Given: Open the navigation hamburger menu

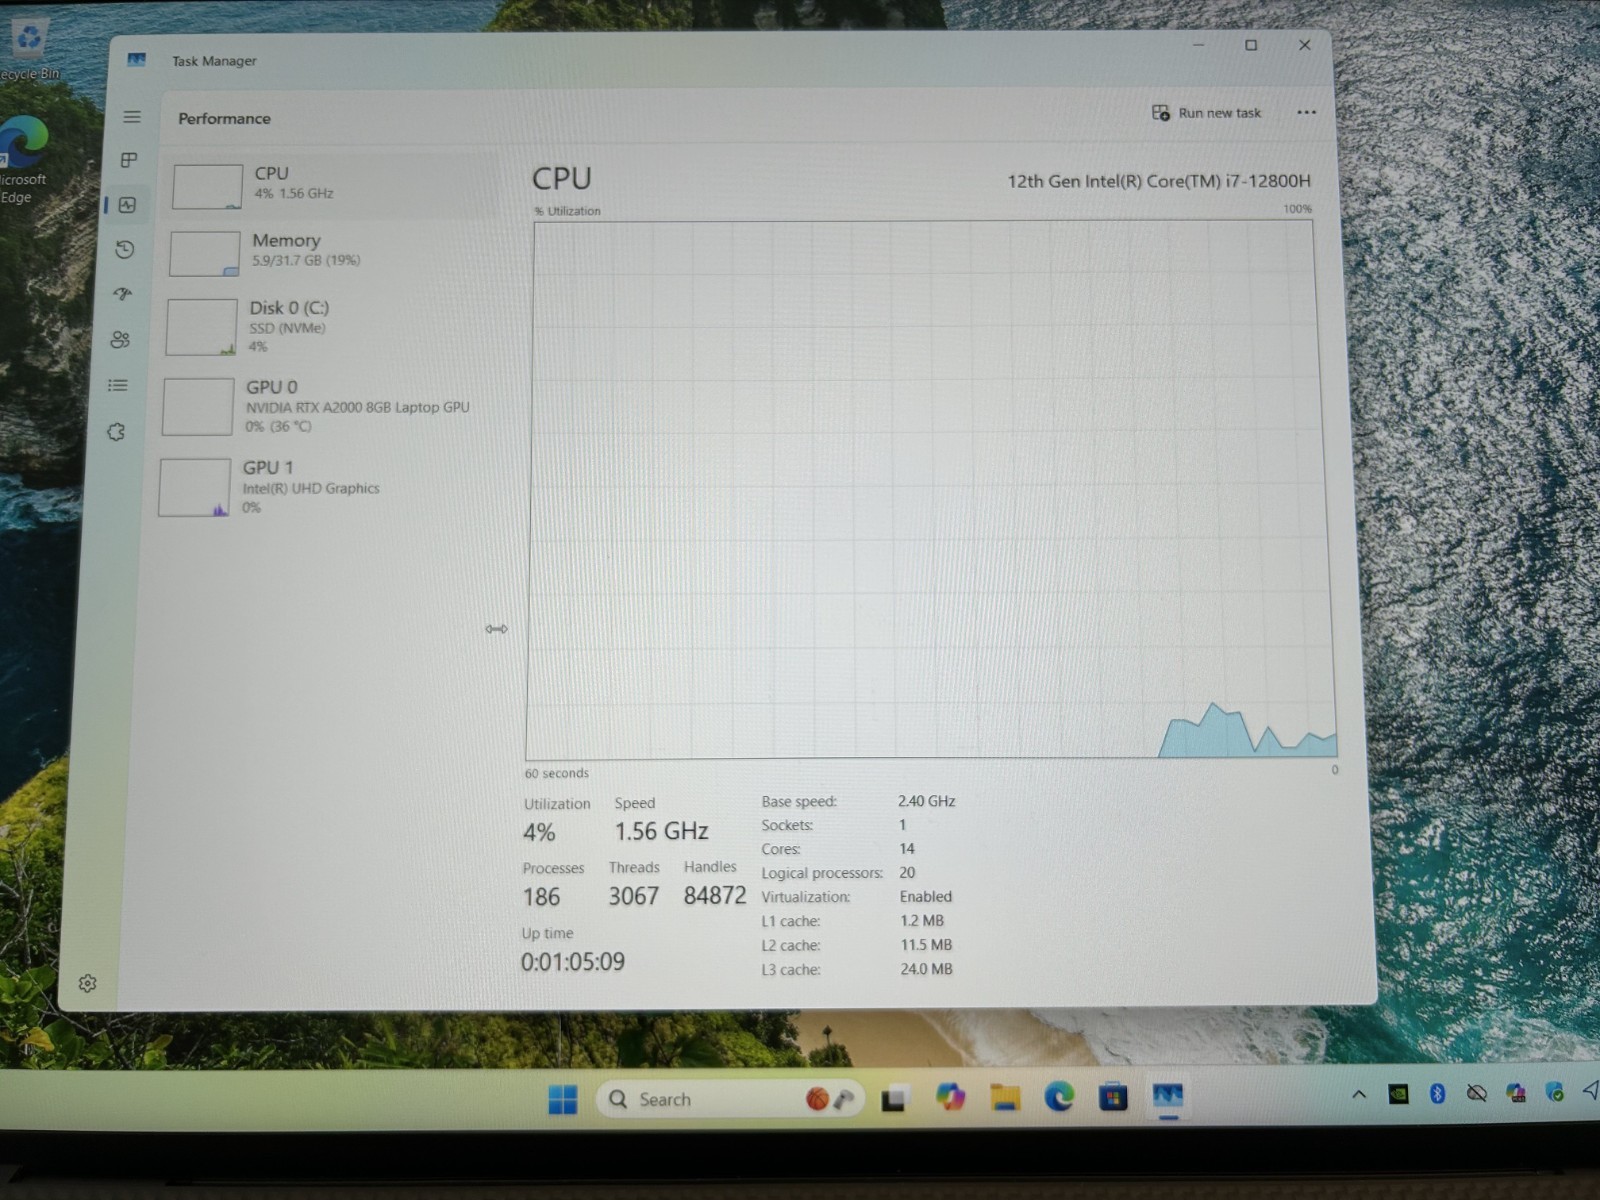Looking at the screenshot, I should (132, 117).
